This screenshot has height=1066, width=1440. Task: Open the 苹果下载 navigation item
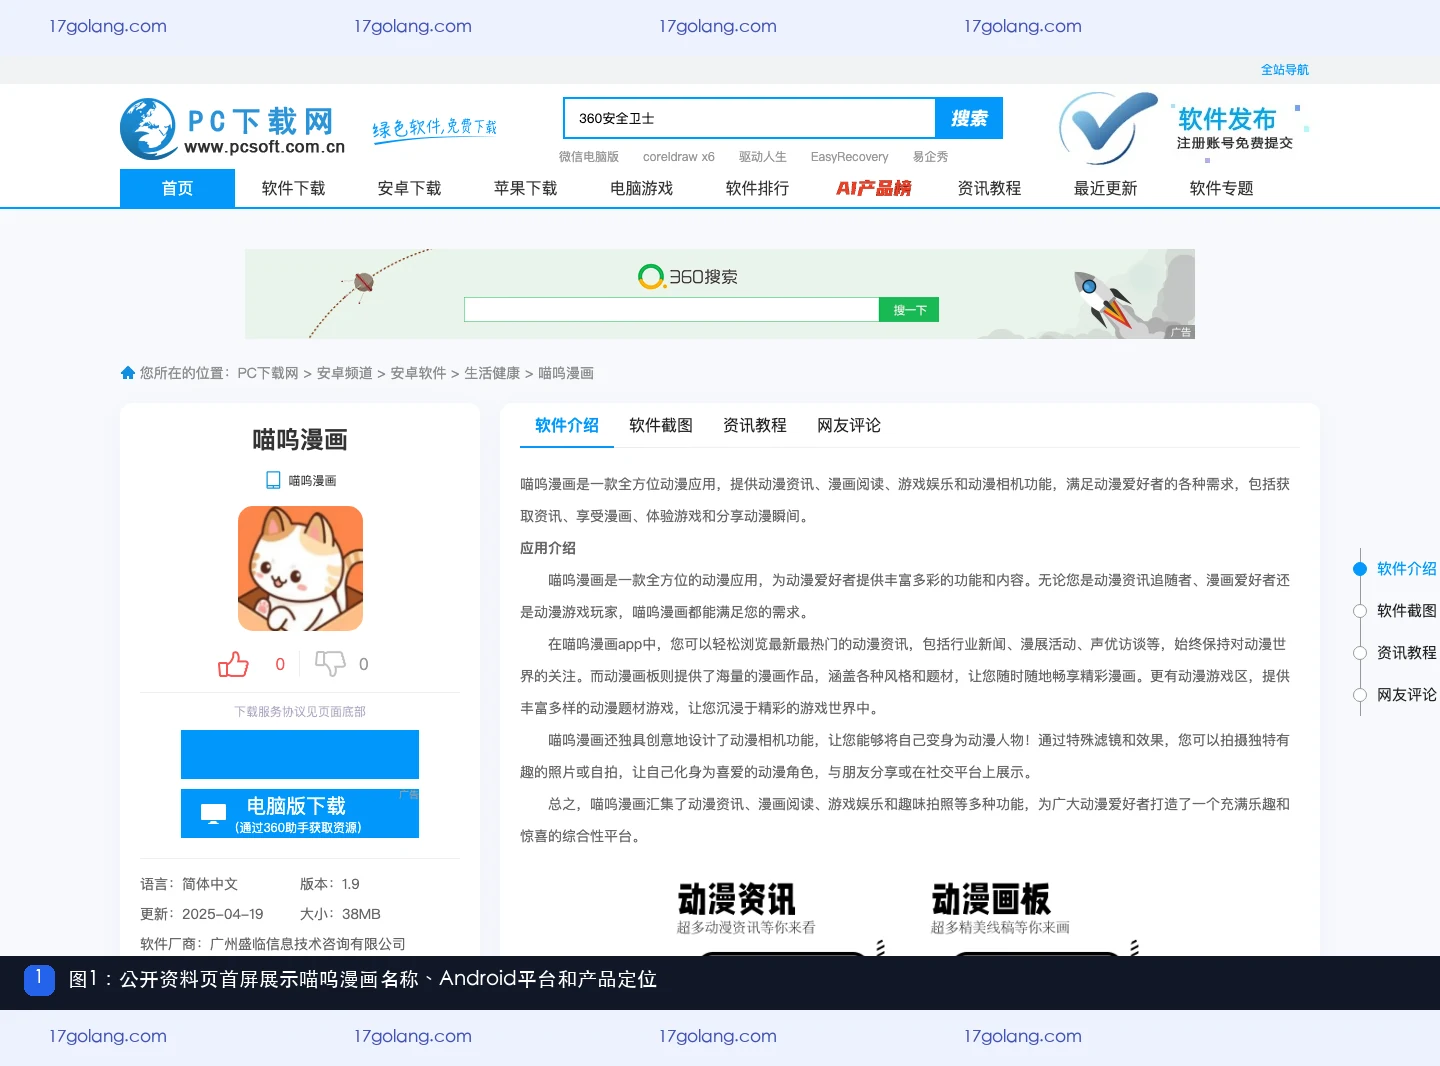pos(525,188)
